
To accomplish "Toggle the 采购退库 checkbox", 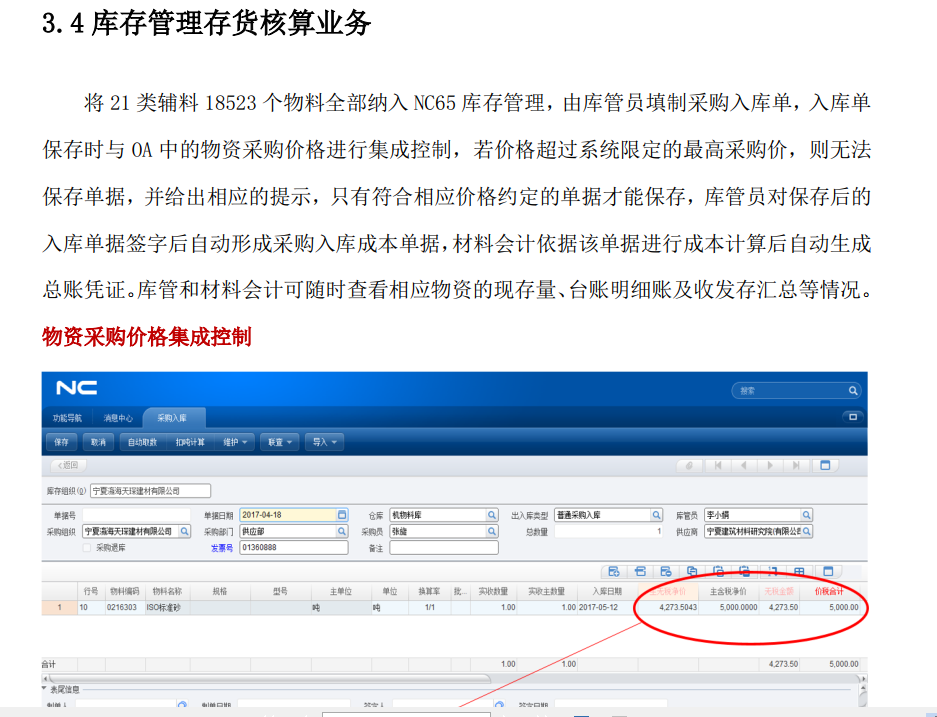I will point(87,548).
